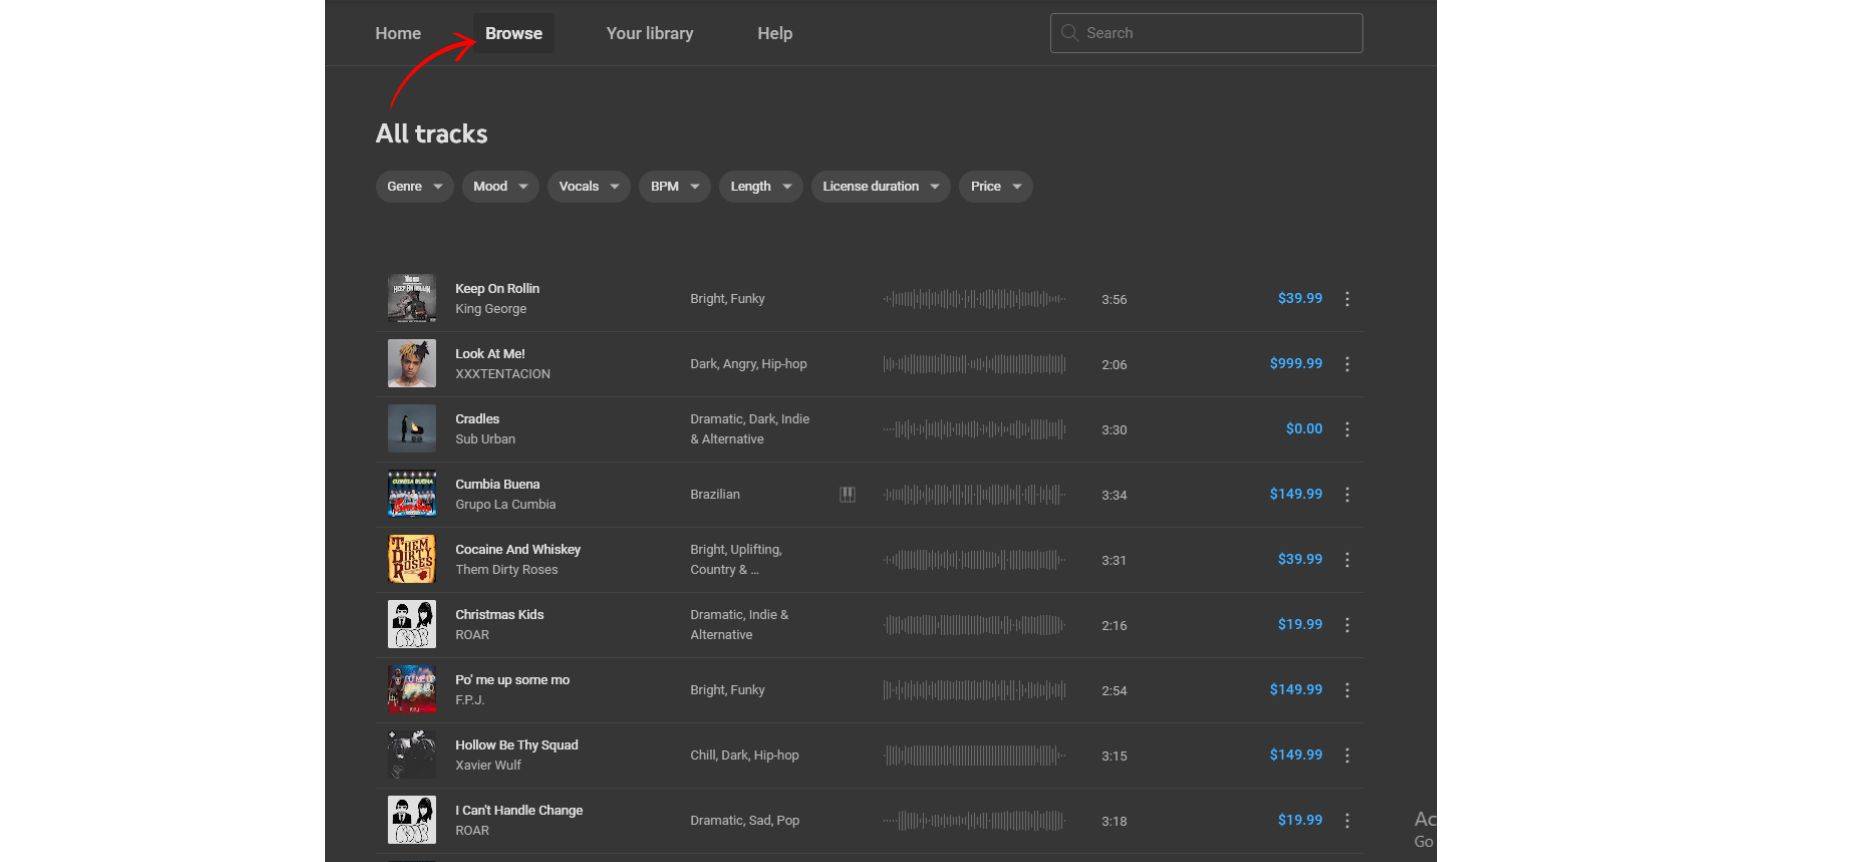Click the $39.99 price for Keep On Rollin
Screen dimensions: 1858x862
click(1300, 298)
